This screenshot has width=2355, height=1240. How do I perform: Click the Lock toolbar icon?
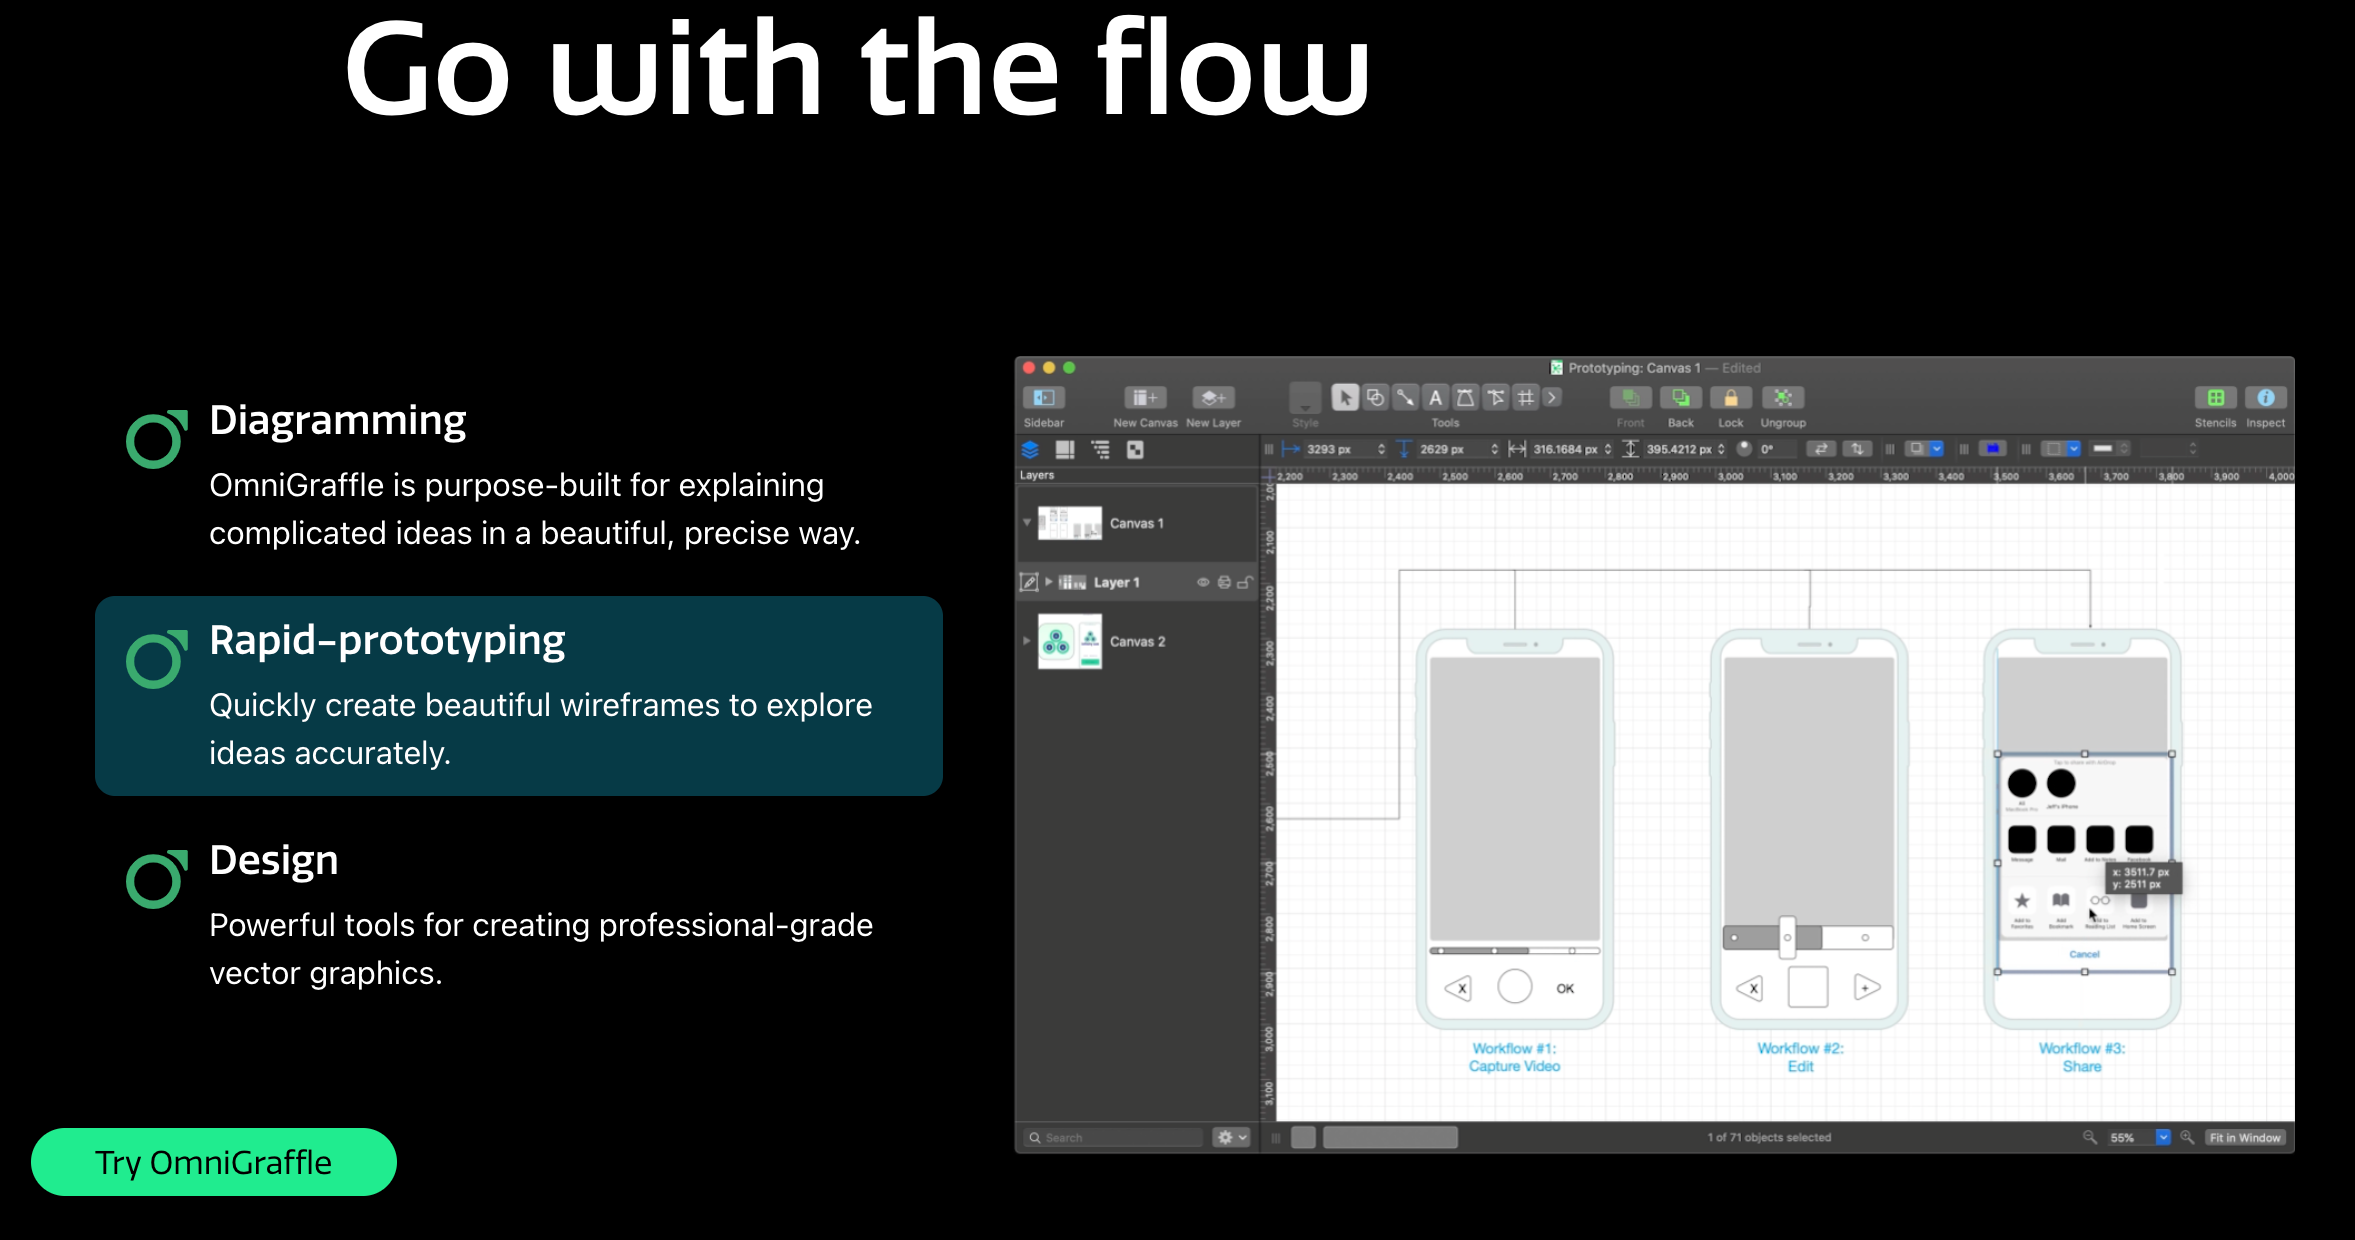(x=1731, y=398)
